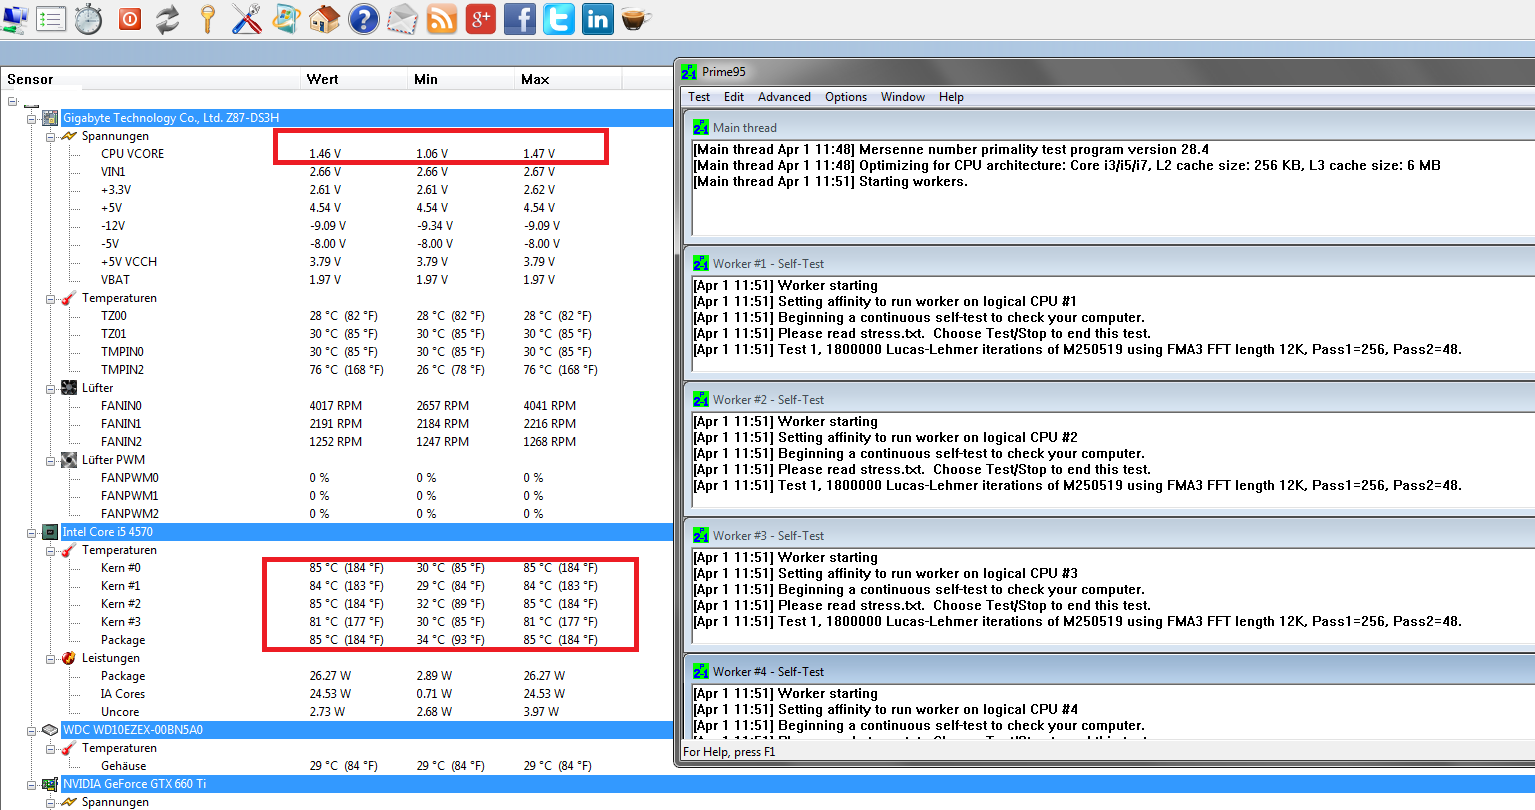The image size is (1535, 810).
Task: Open the orange RSS feed icon
Action: [x=442, y=19]
